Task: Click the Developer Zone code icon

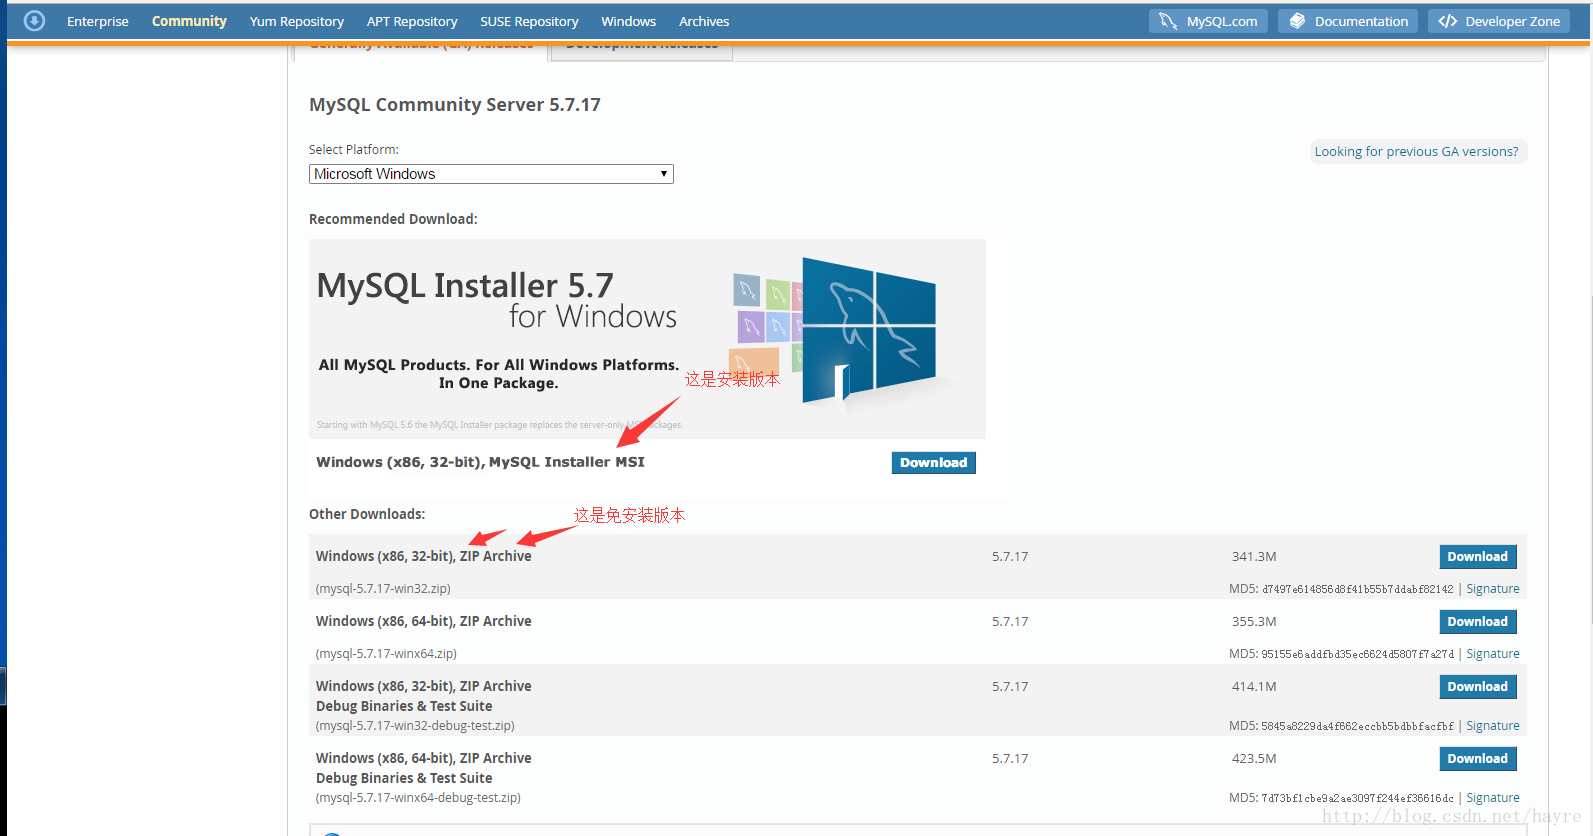Action: coord(1448,21)
